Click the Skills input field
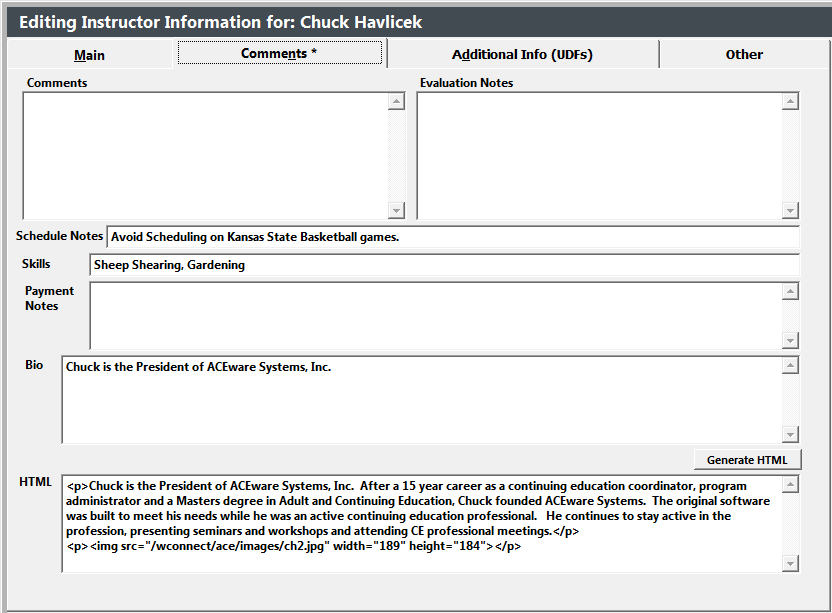832x613 pixels. pyautogui.click(x=444, y=265)
